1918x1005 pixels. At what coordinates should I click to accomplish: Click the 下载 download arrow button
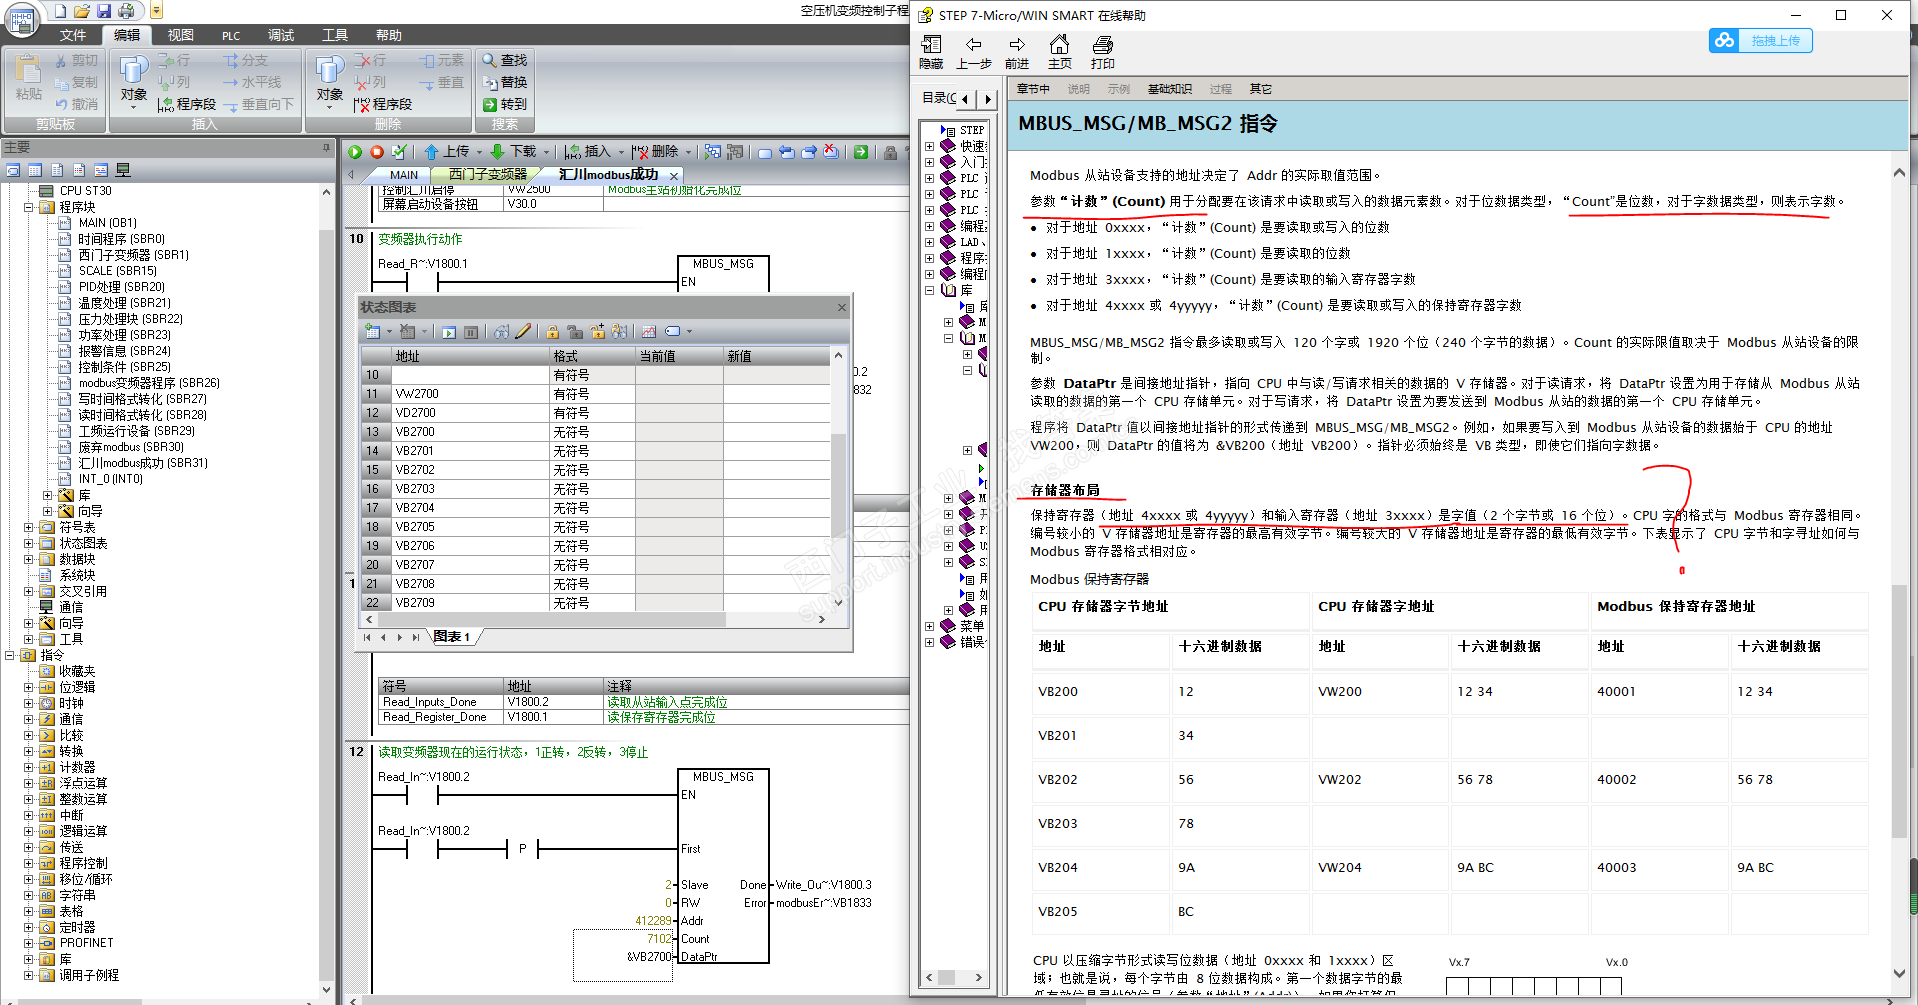tap(513, 152)
